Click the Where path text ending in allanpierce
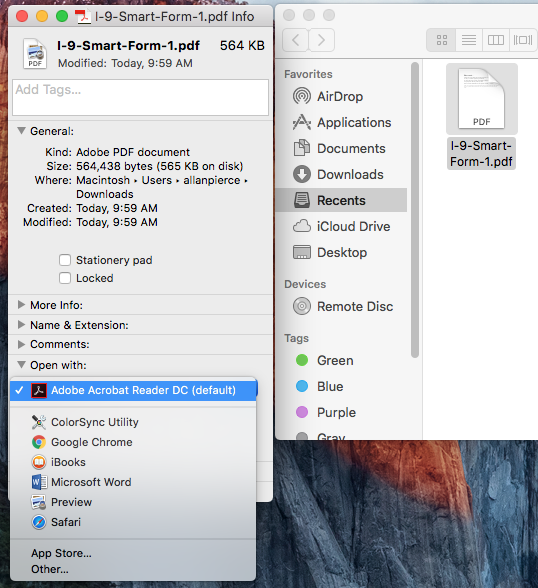 162,180
